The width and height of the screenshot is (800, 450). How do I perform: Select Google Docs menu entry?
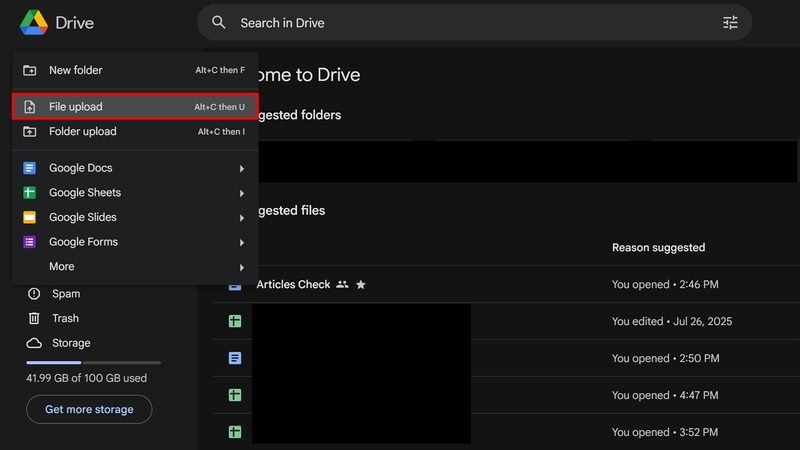coord(135,168)
